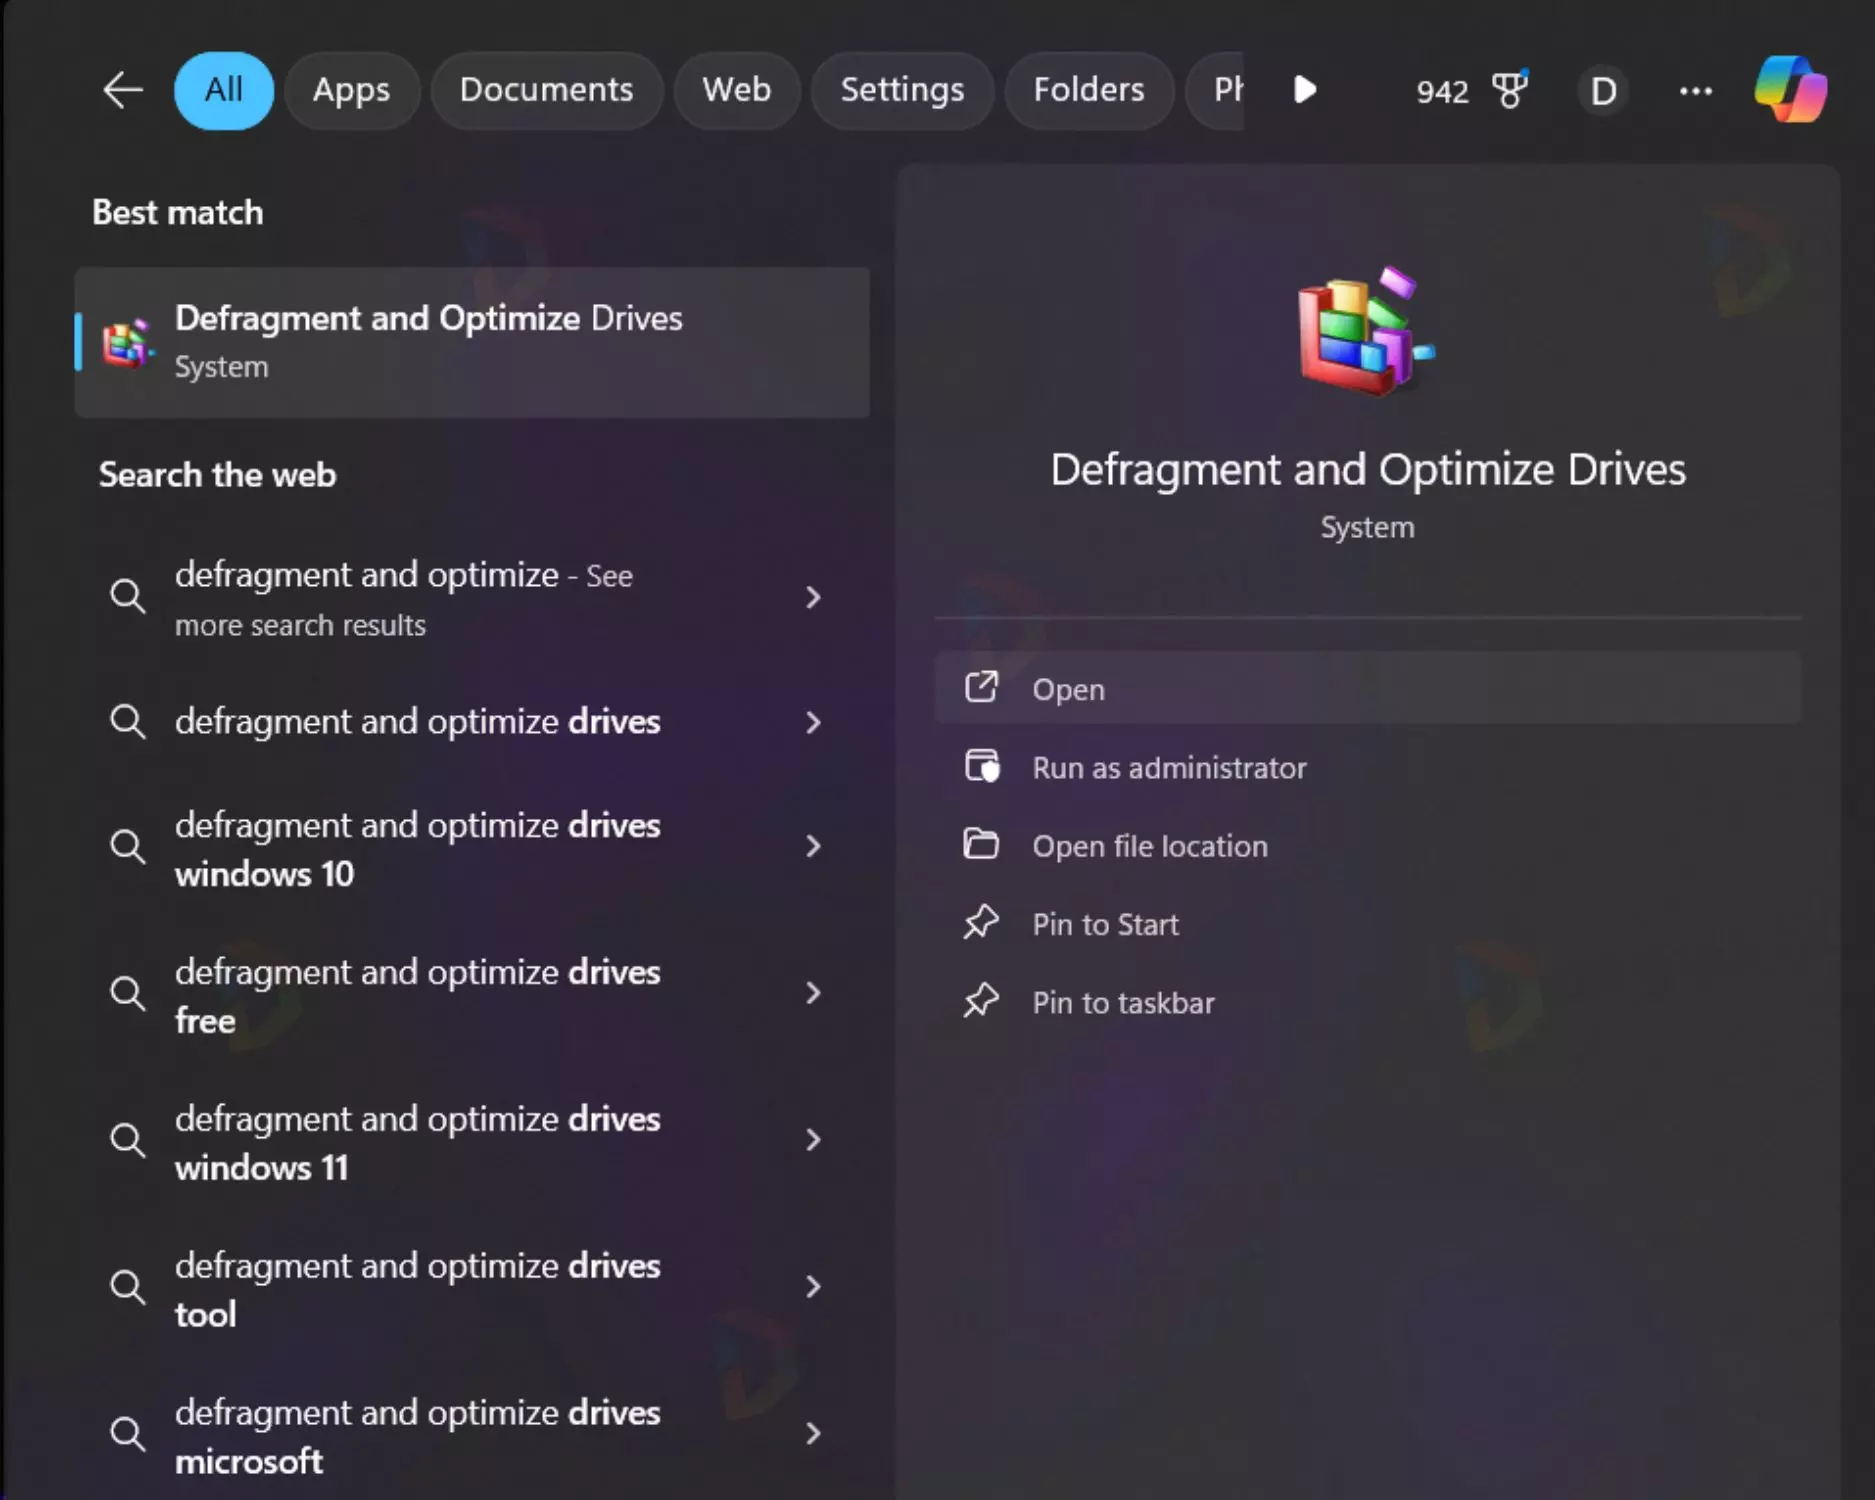Open the three-dot more options menu
Image resolution: width=1875 pixels, height=1500 pixels.
click(x=1695, y=91)
